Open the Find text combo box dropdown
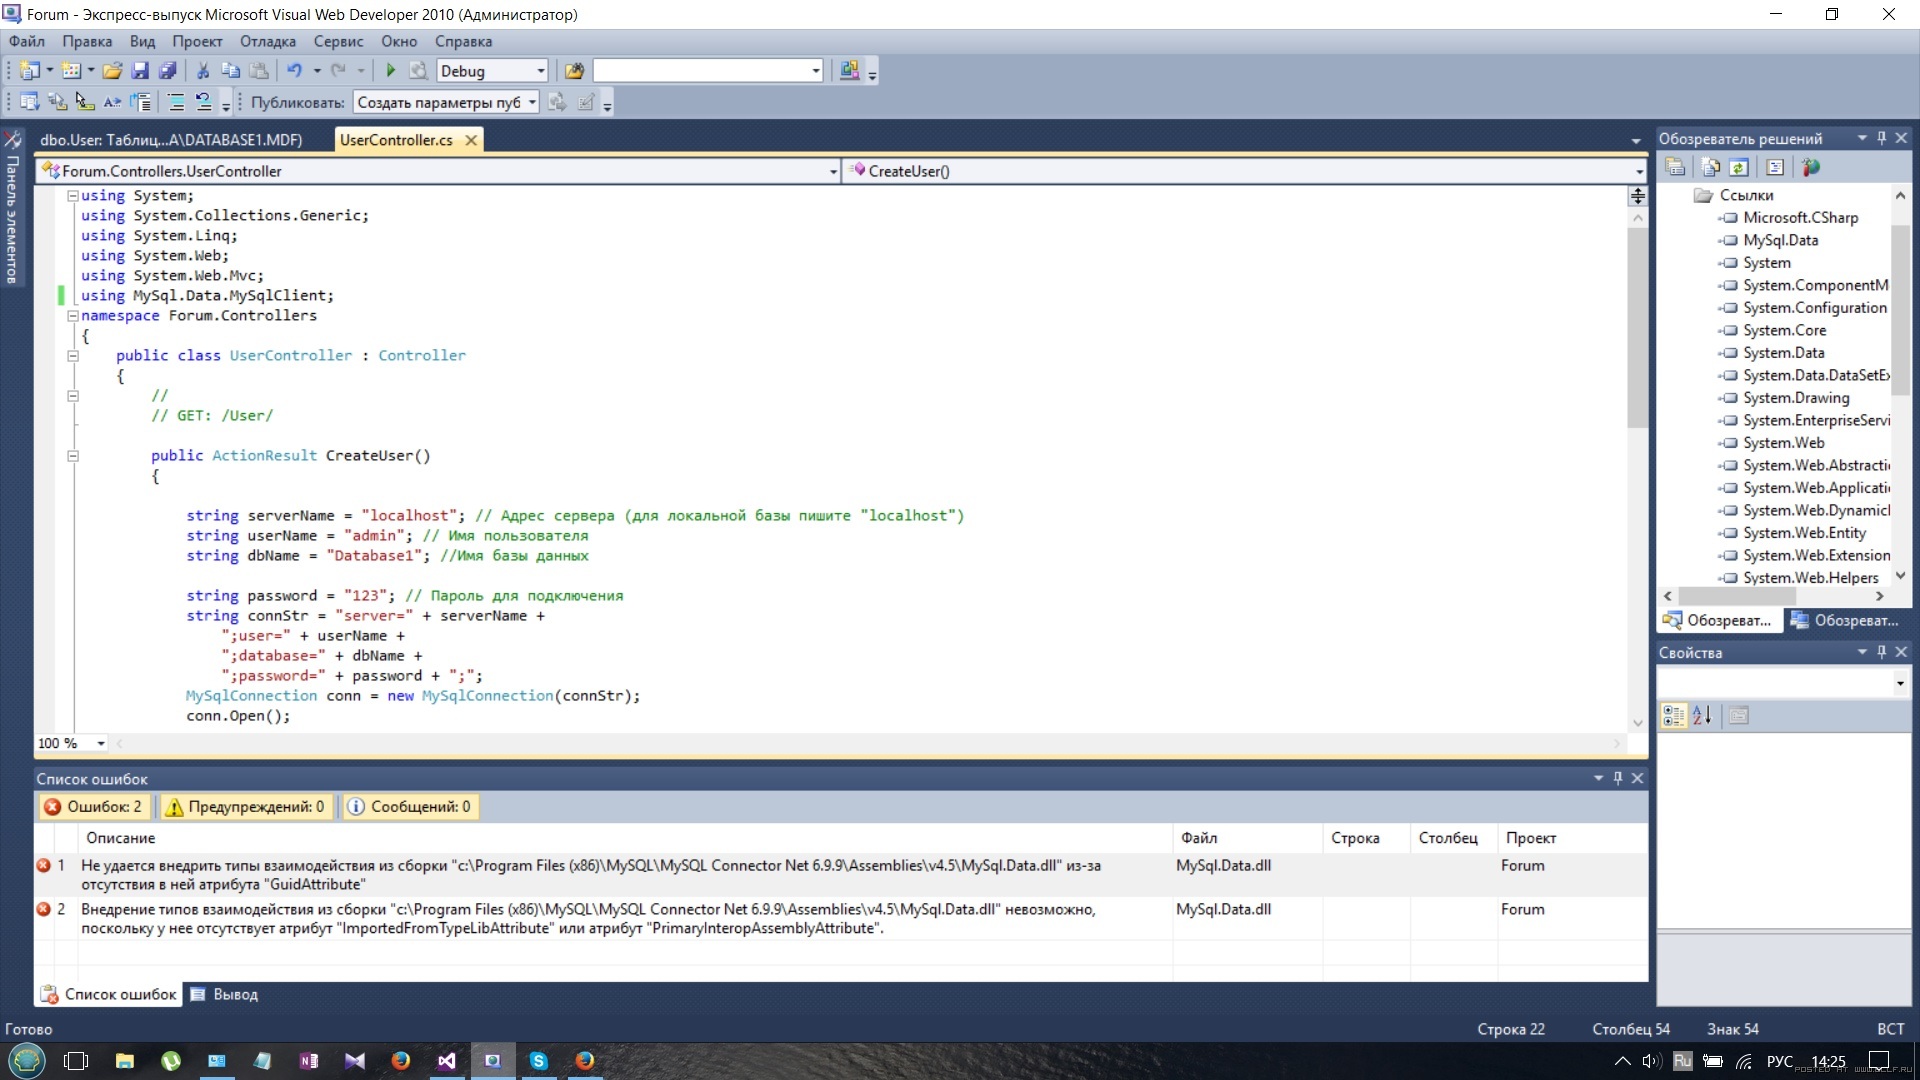The height and width of the screenshot is (1080, 1920). (x=816, y=71)
